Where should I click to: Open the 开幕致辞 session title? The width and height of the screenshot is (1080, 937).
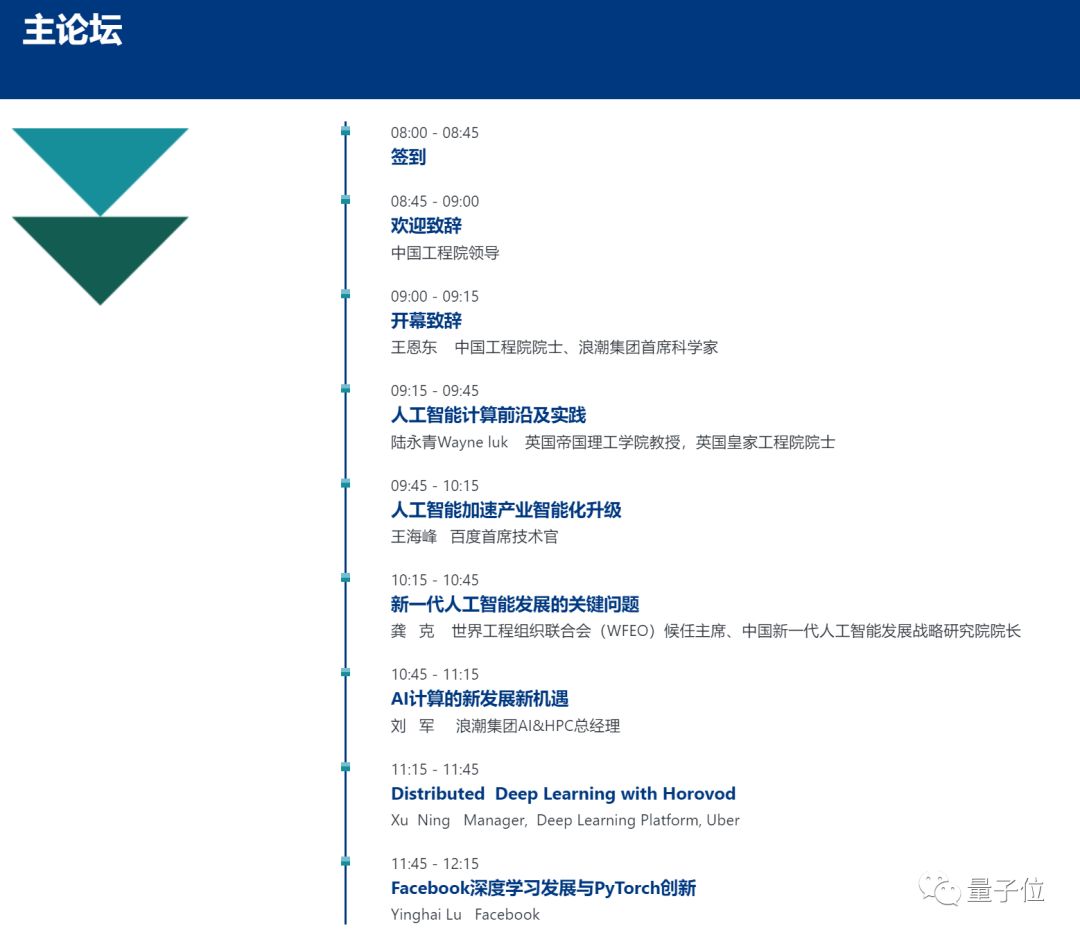point(426,320)
